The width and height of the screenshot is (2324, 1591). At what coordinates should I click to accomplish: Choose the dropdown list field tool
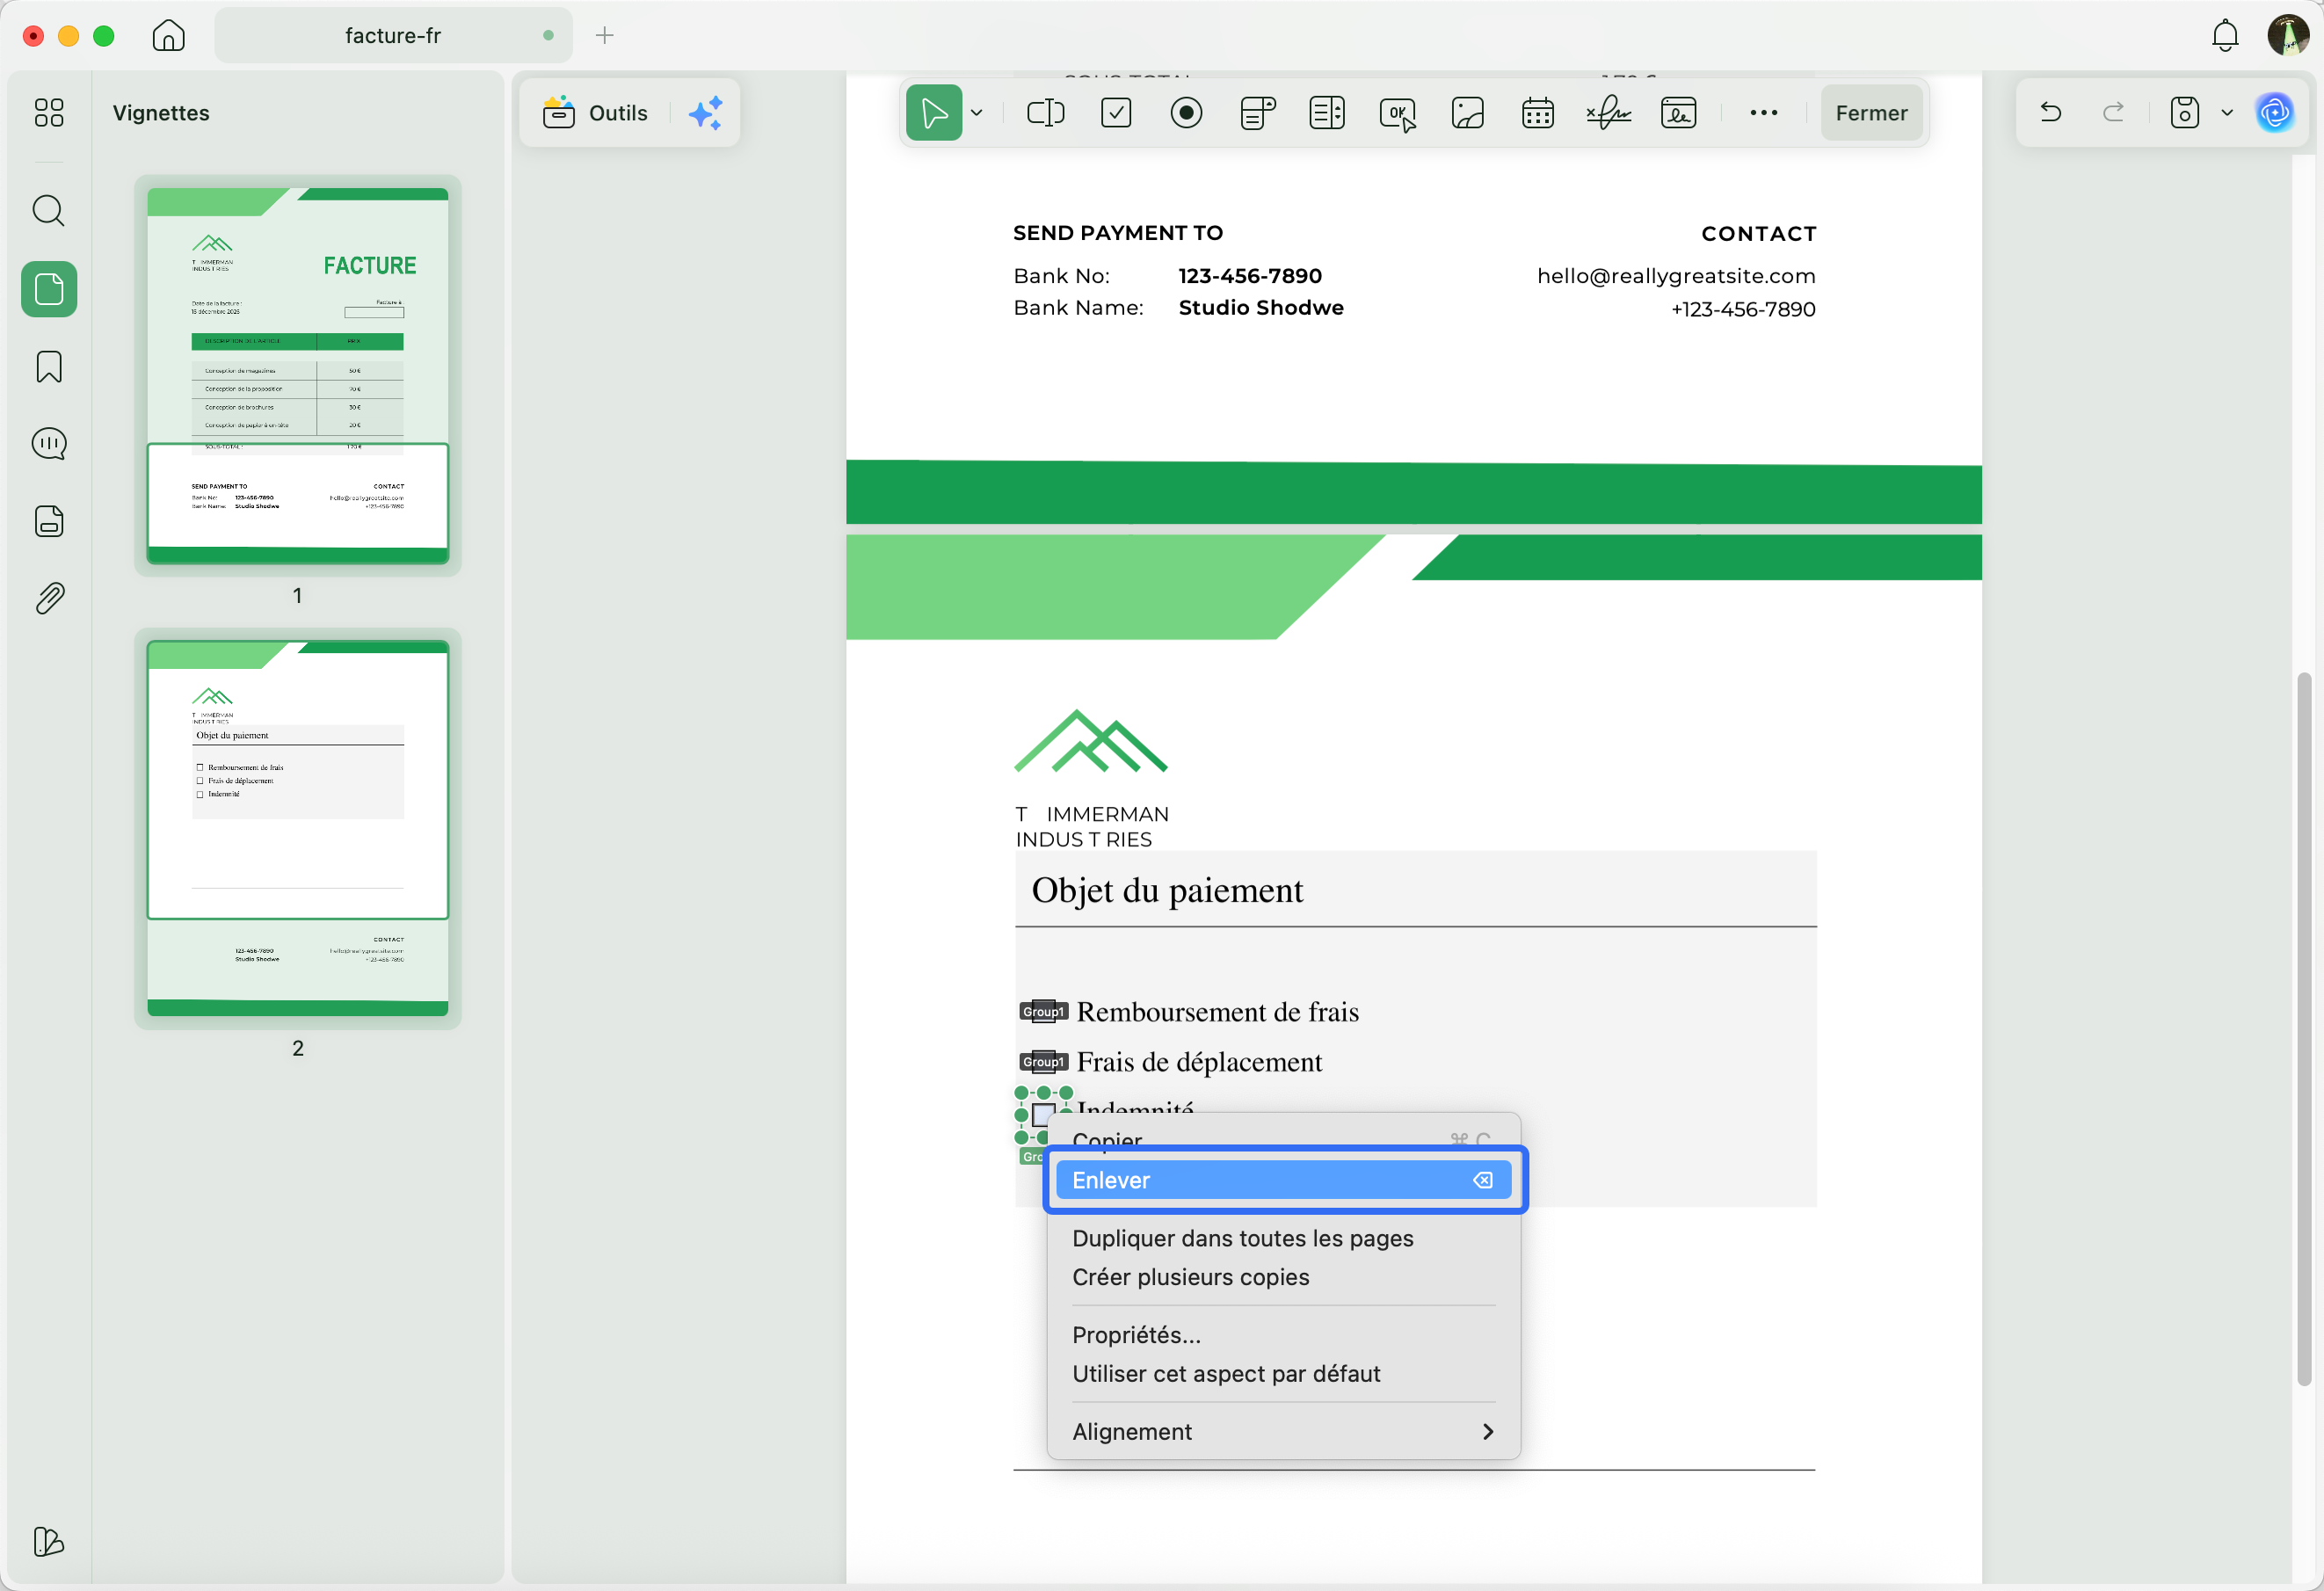(x=1257, y=113)
